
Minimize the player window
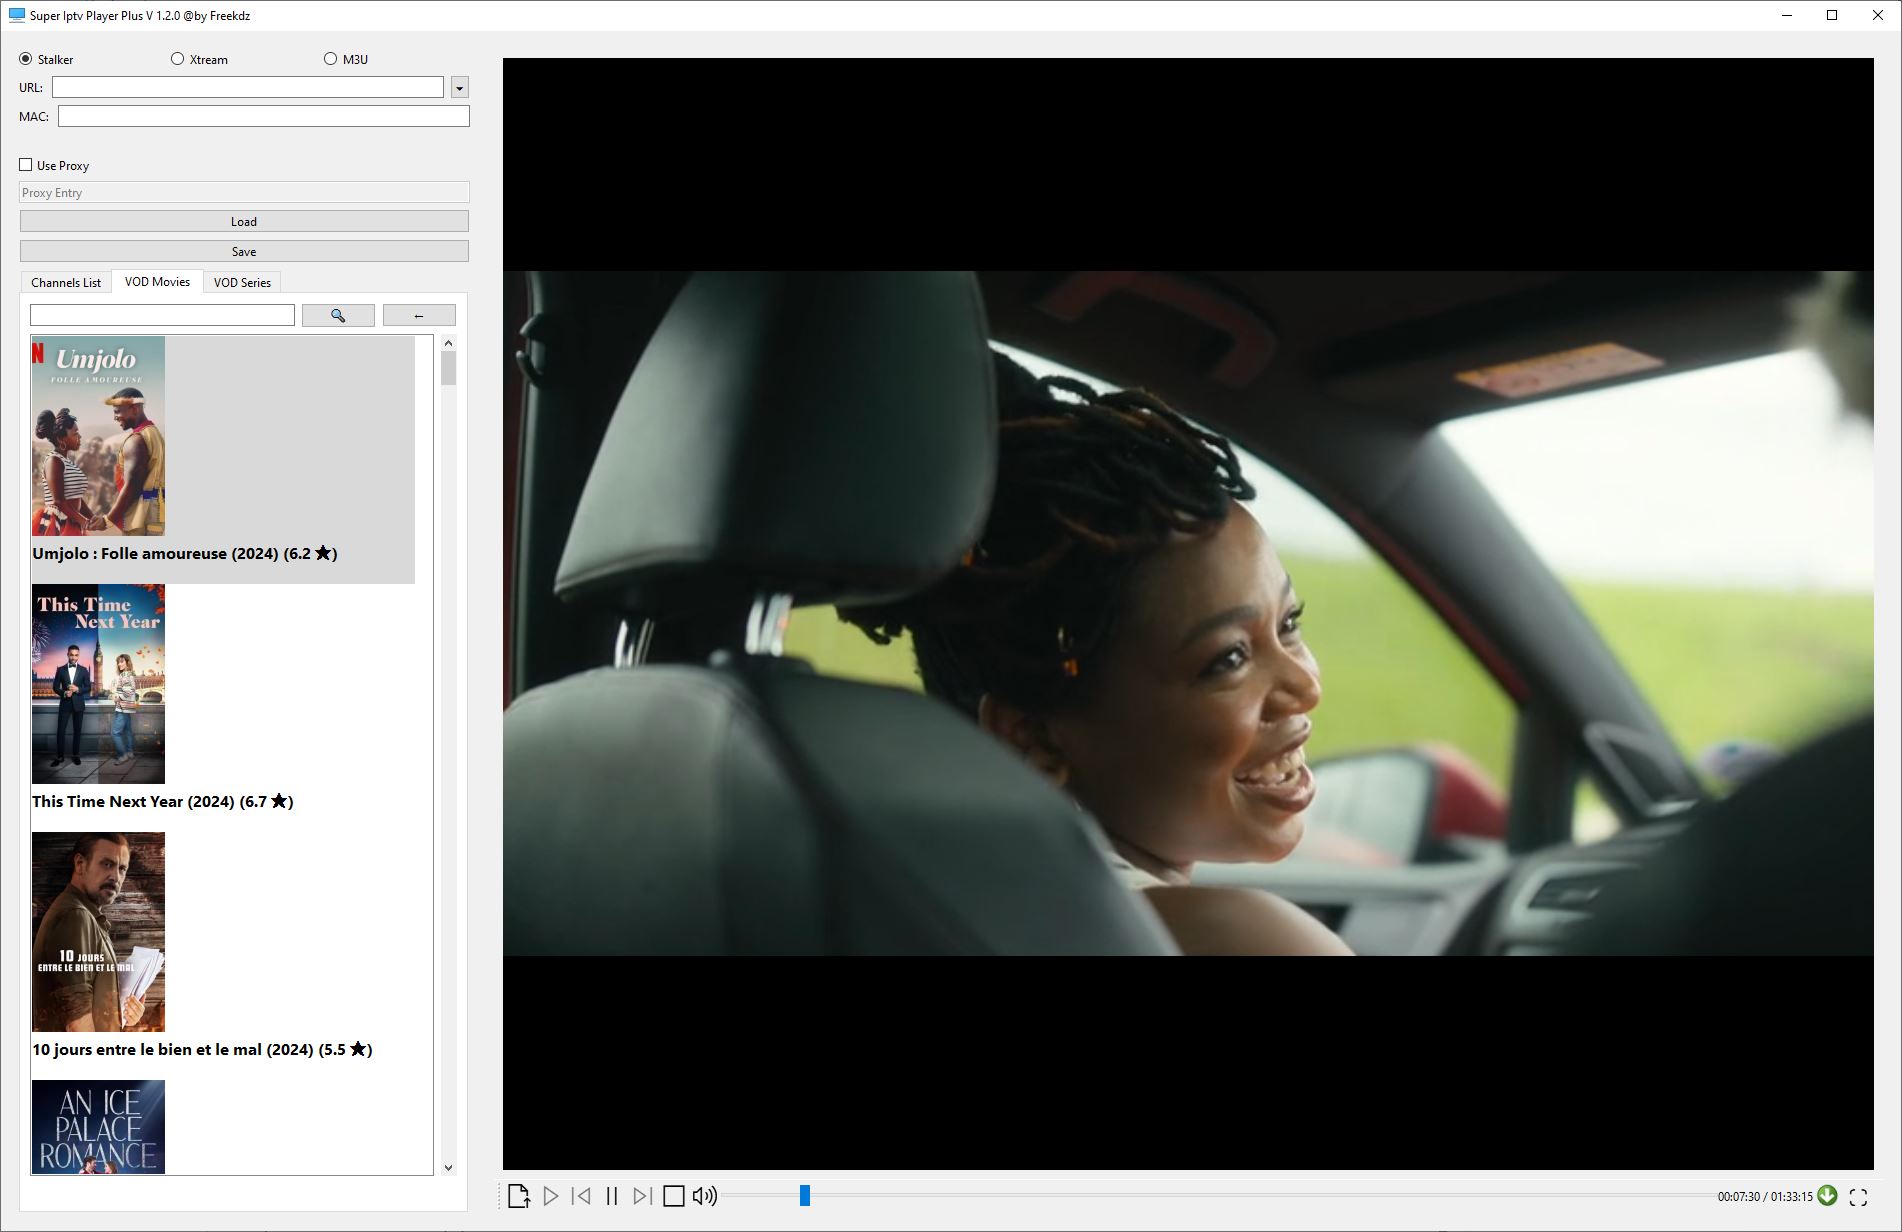tap(1787, 15)
